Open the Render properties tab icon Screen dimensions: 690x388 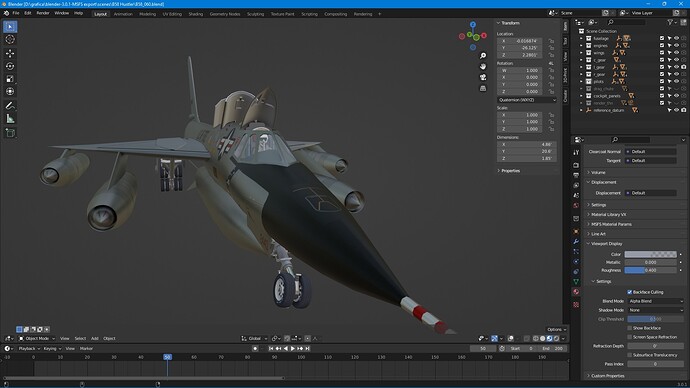coord(576,165)
